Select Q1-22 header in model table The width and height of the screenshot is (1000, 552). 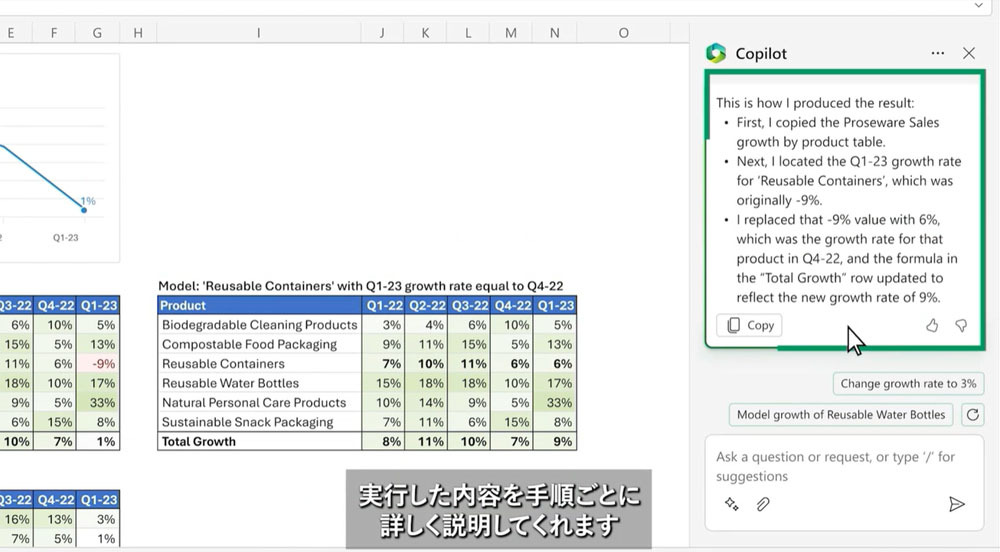(383, 305)
